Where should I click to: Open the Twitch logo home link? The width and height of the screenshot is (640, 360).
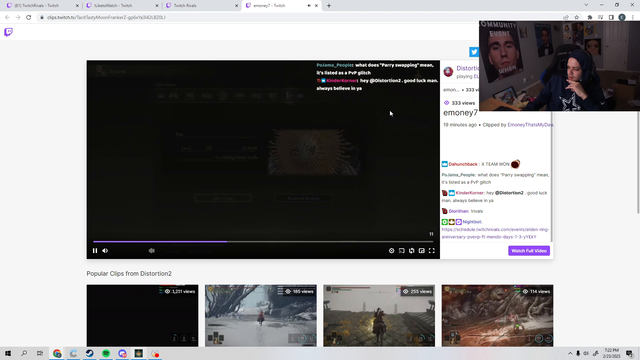[x=8, y=32]
